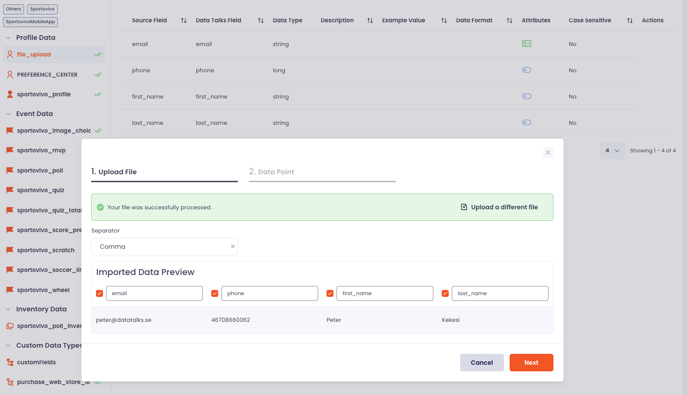Sort by Description column arrows
This screenshot has height=395, width=688.
click(x=370, y=21)
